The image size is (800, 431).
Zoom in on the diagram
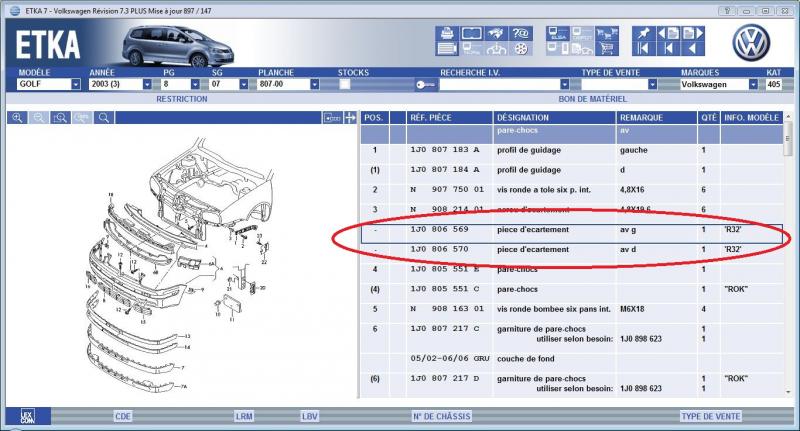[x=17, y=118]
